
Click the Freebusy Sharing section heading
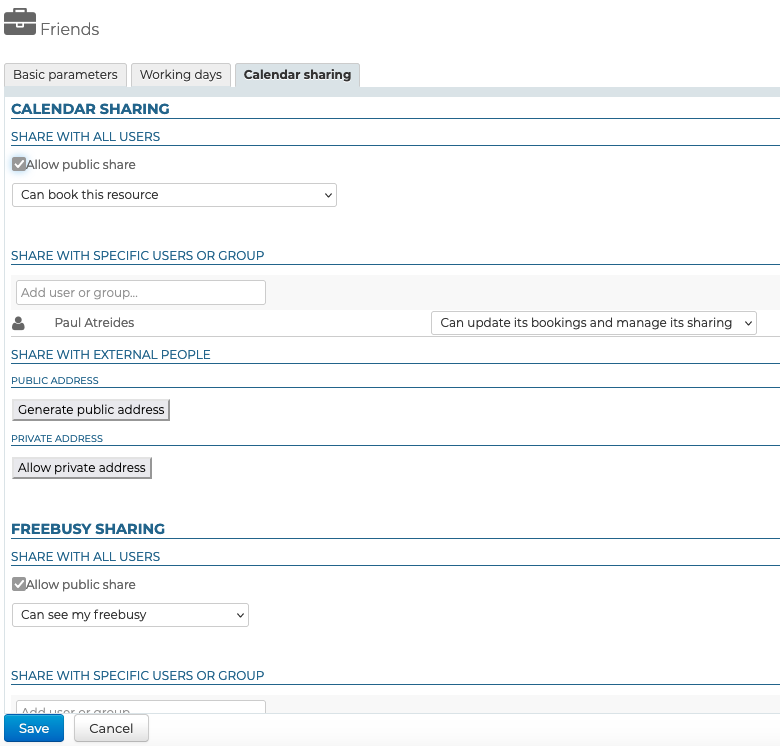(88, 528)
